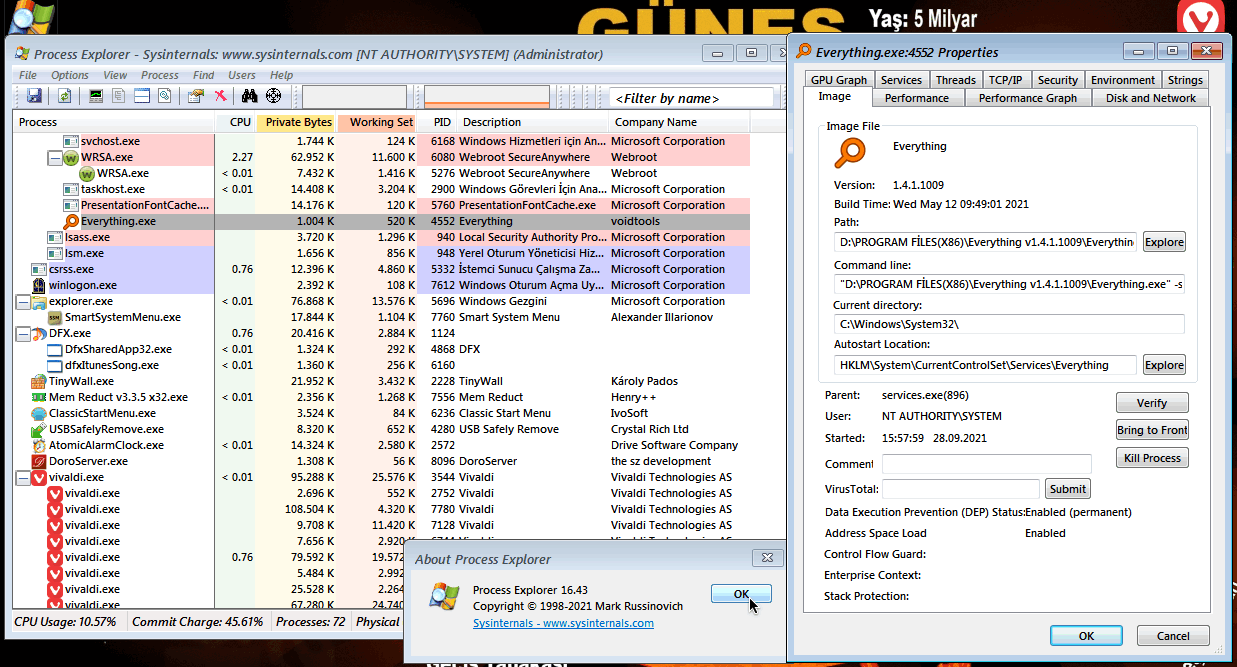Click the red X Kill Process toolbar icon
Image resolution: width=1237 pixels, height=667 pixels.
(x=220, y=96)
